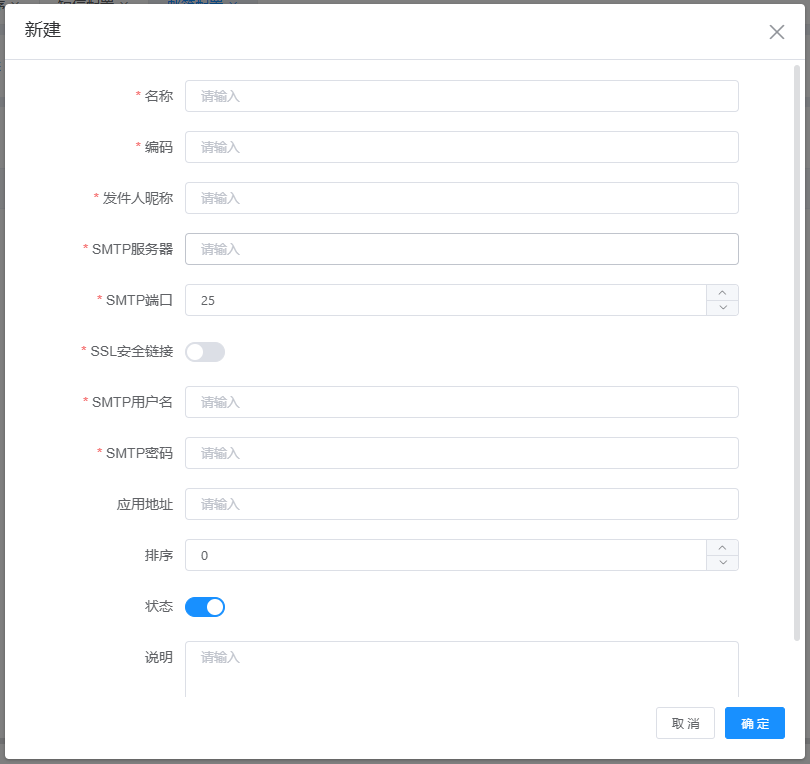810x764 pixels.
Task: Decrease 排序 value with down arrow
Action: coord(722,563)
